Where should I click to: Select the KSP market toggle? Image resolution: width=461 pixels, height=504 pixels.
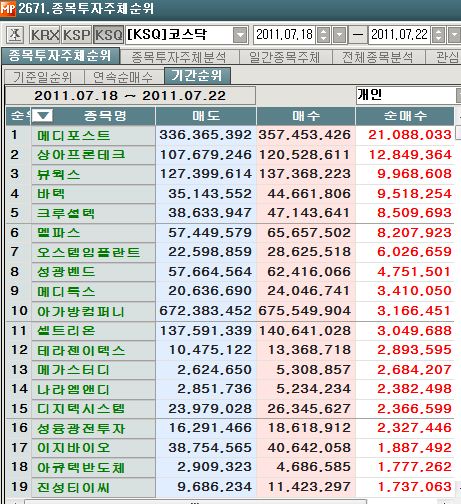(76, 35)
